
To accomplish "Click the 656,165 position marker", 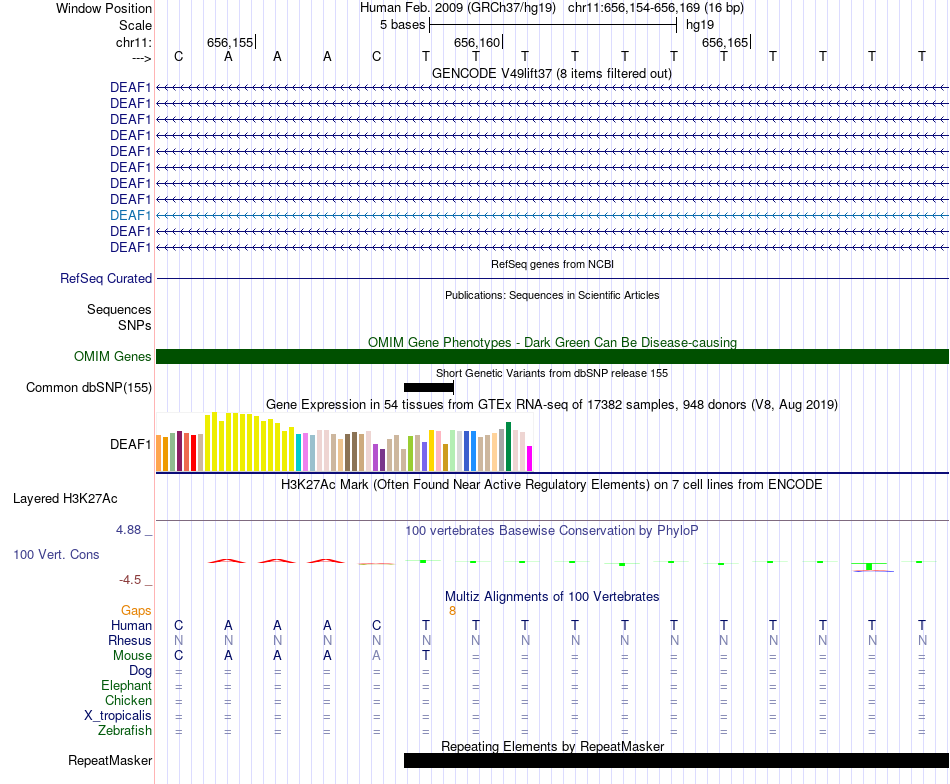I will coord(726,42).
